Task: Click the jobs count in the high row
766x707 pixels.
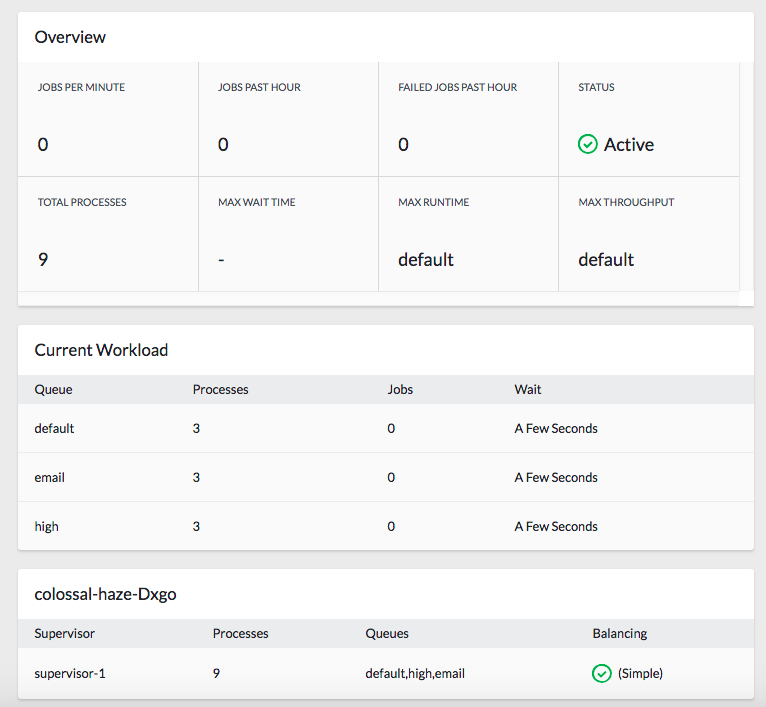Action: click(391, 526)
